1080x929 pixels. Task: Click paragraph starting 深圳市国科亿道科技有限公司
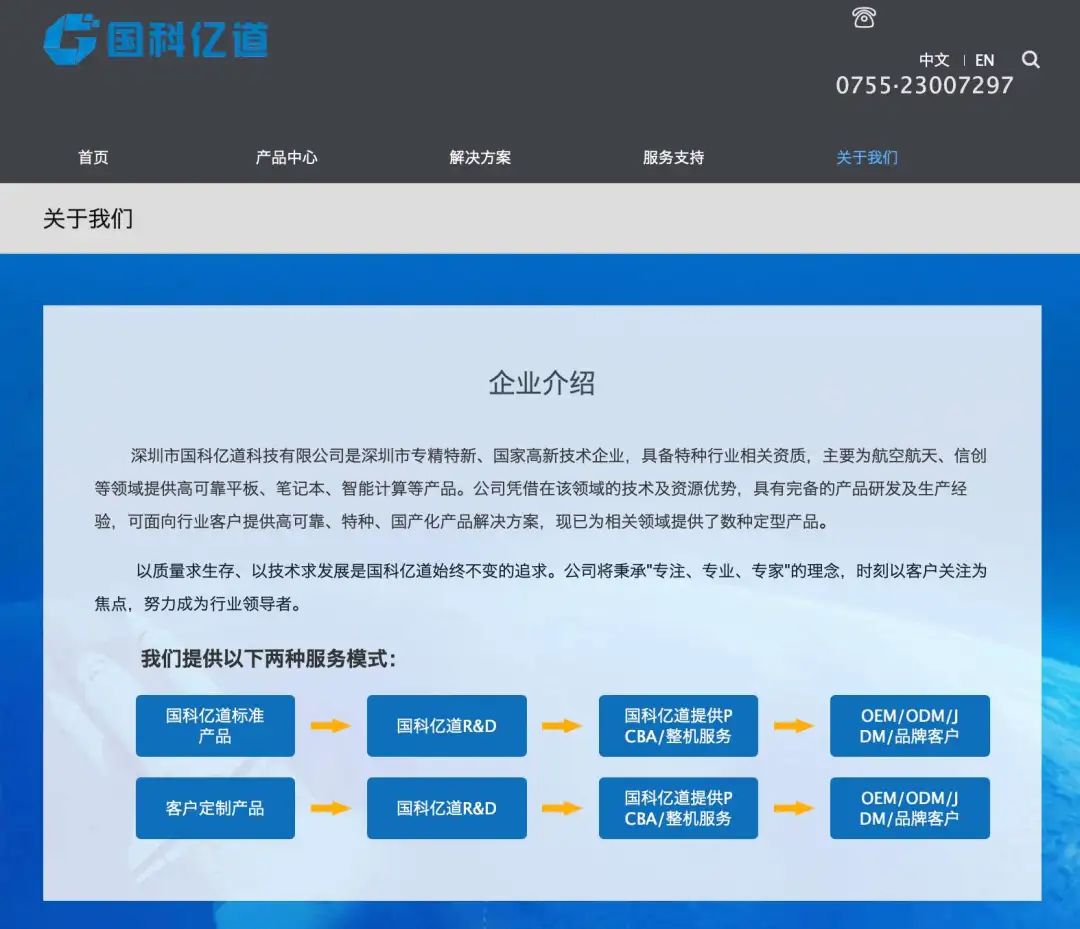(541, 488)
